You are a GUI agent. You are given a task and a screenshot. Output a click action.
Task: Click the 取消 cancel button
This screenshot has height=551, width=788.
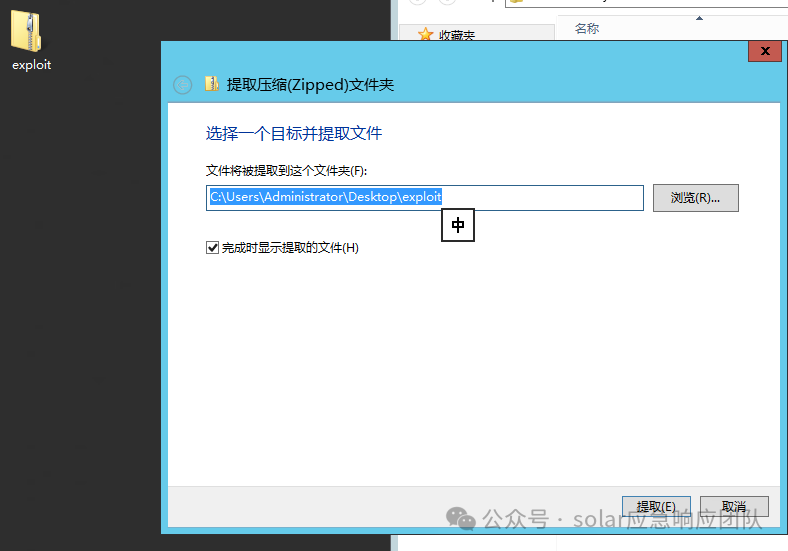point(734,506)
